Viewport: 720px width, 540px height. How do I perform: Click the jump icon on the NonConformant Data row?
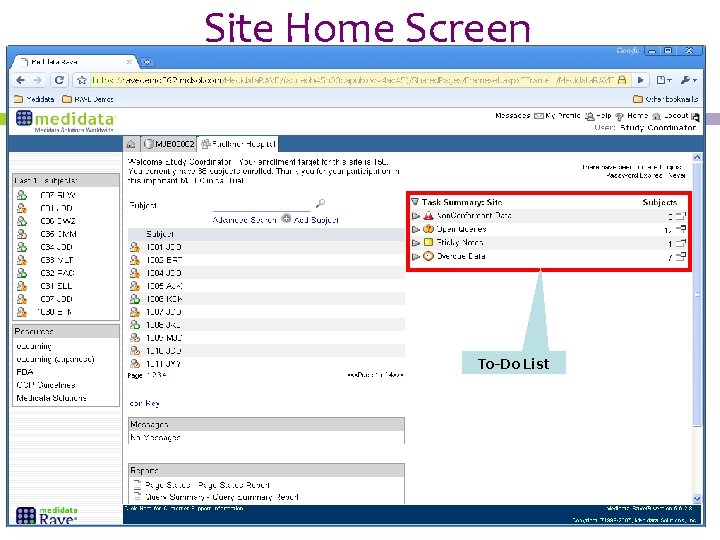pyautogui.click(x=681, y=215)
